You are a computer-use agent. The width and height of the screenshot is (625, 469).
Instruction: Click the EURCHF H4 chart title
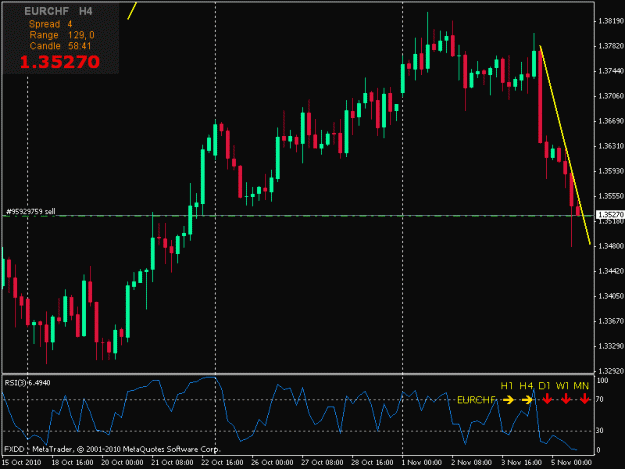[58, 11]
